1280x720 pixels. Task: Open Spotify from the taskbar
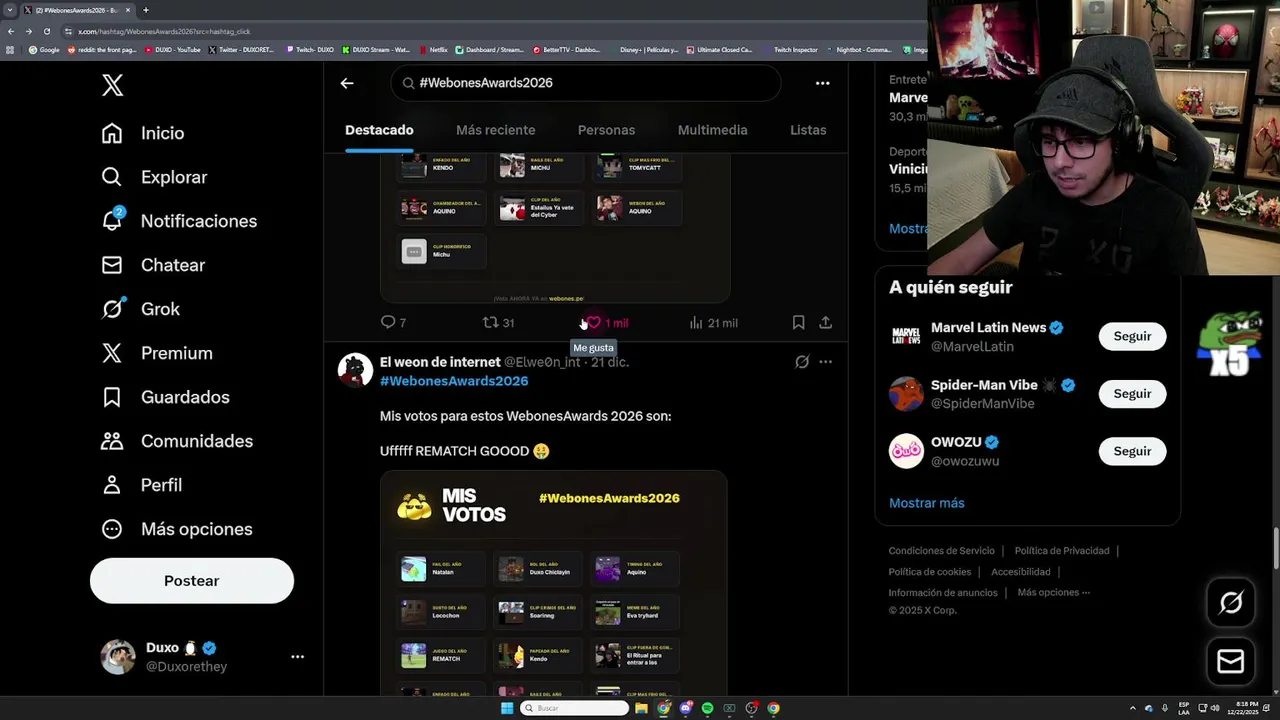point(708,708)
